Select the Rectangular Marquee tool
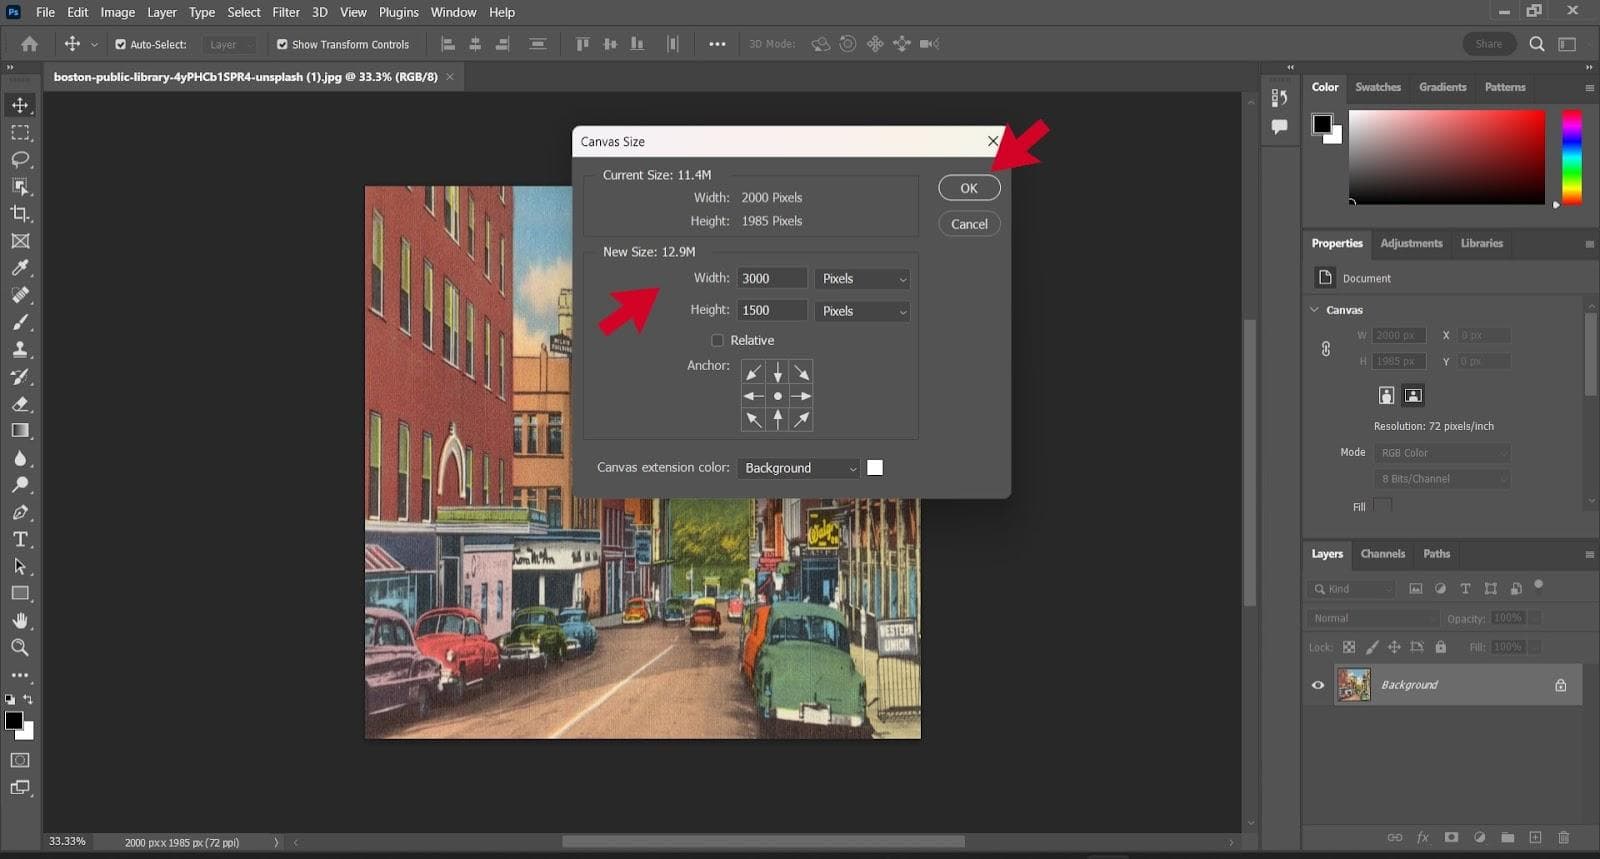The height and width of the screenshot is (859, 1600). (20, 132)
